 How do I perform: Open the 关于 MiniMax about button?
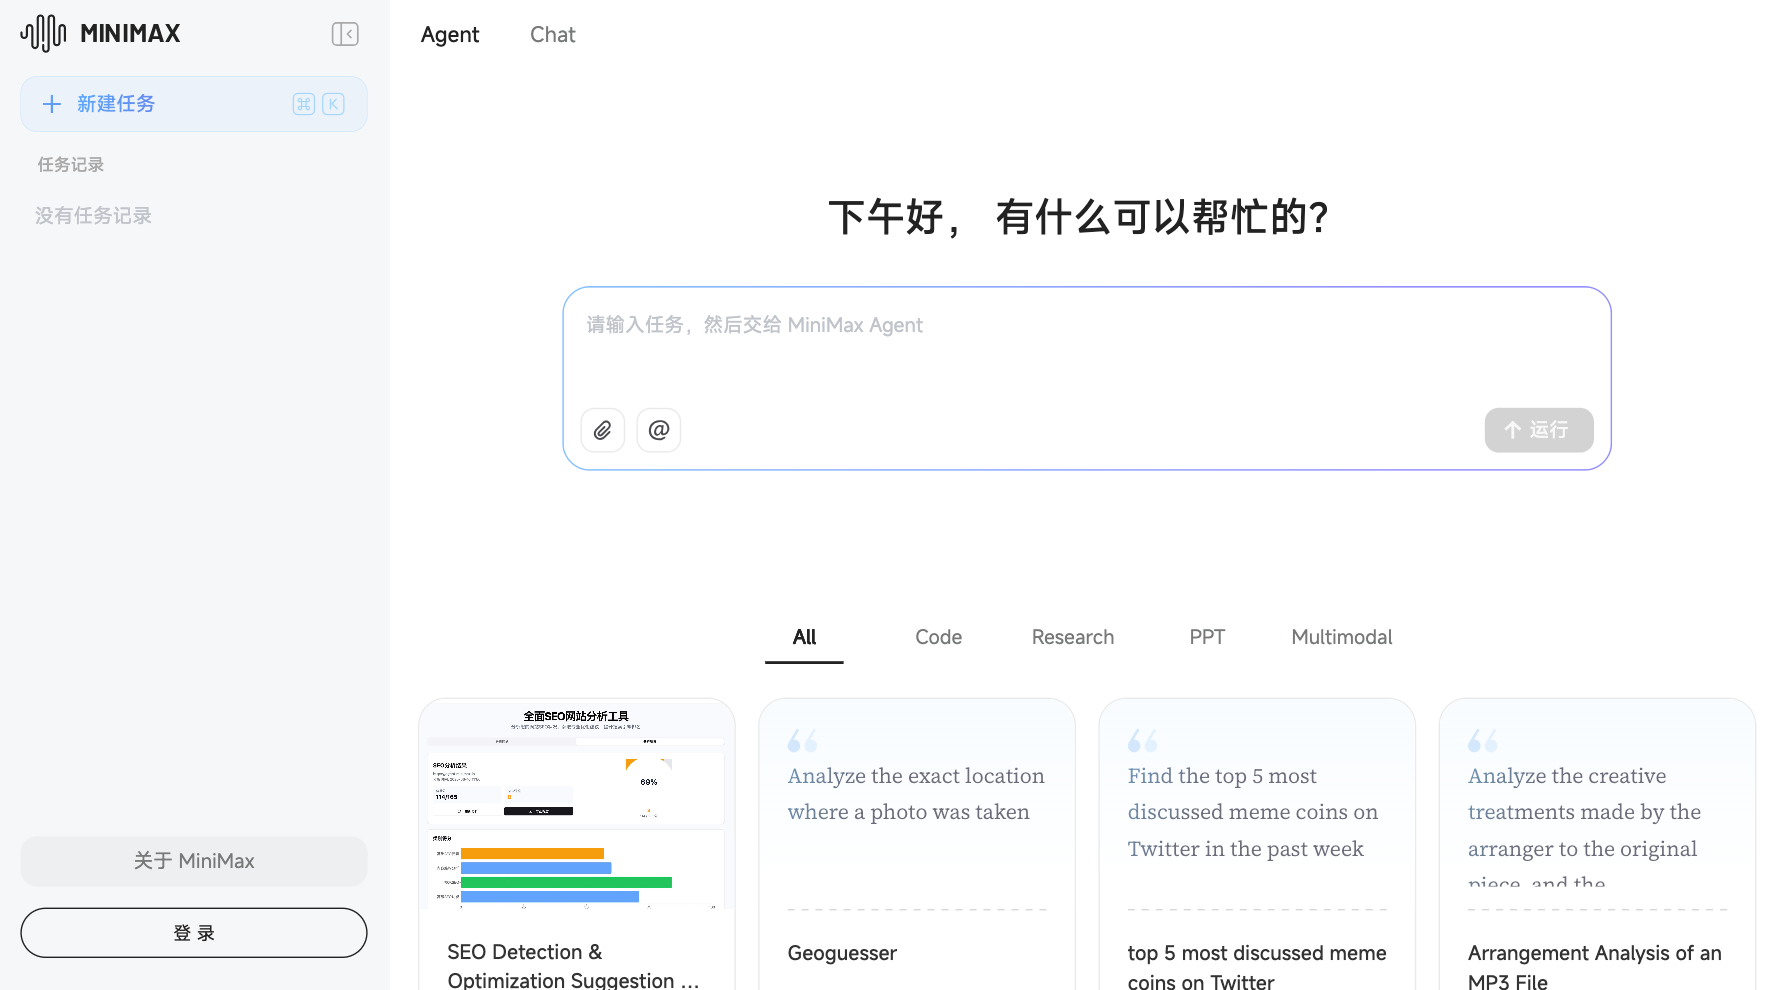(194, 861)
